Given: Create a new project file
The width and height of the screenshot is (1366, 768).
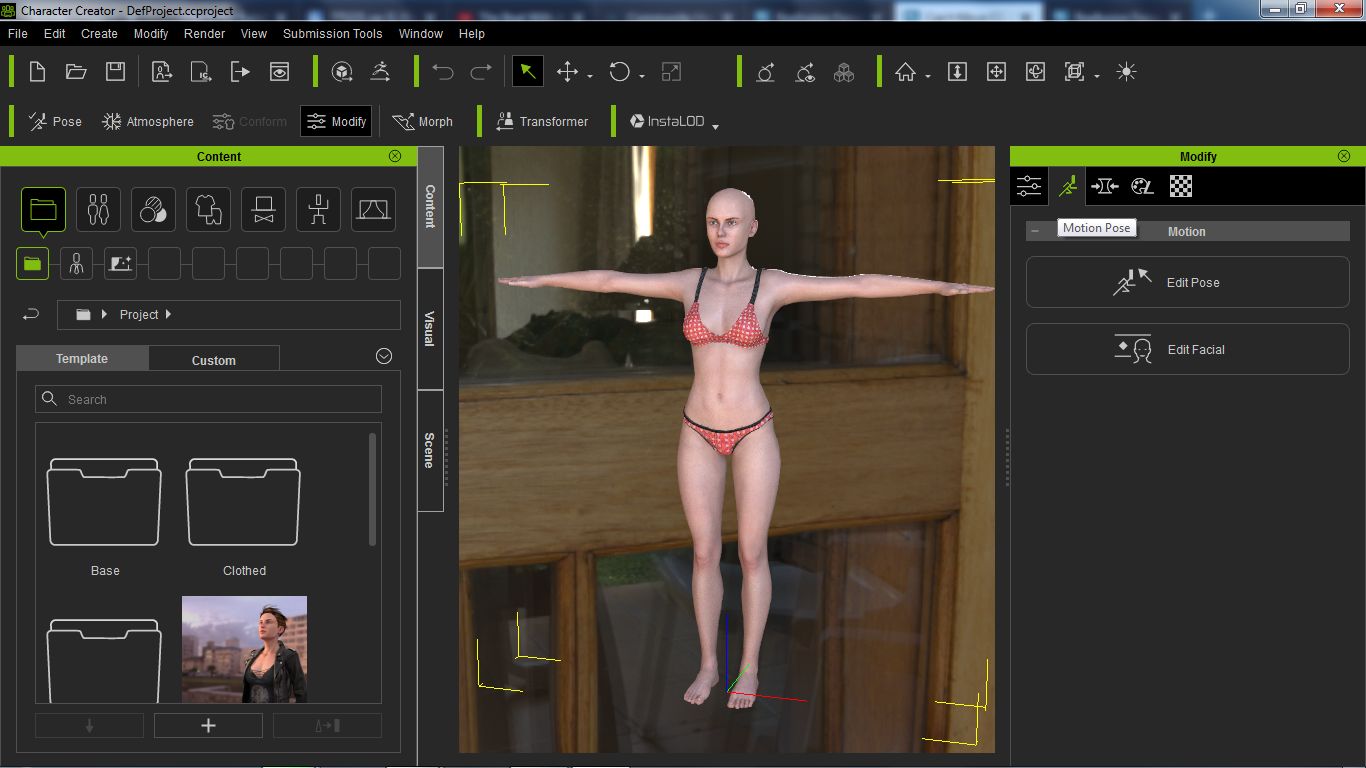Looking at the screenshot, I should (x=37, y=72).
